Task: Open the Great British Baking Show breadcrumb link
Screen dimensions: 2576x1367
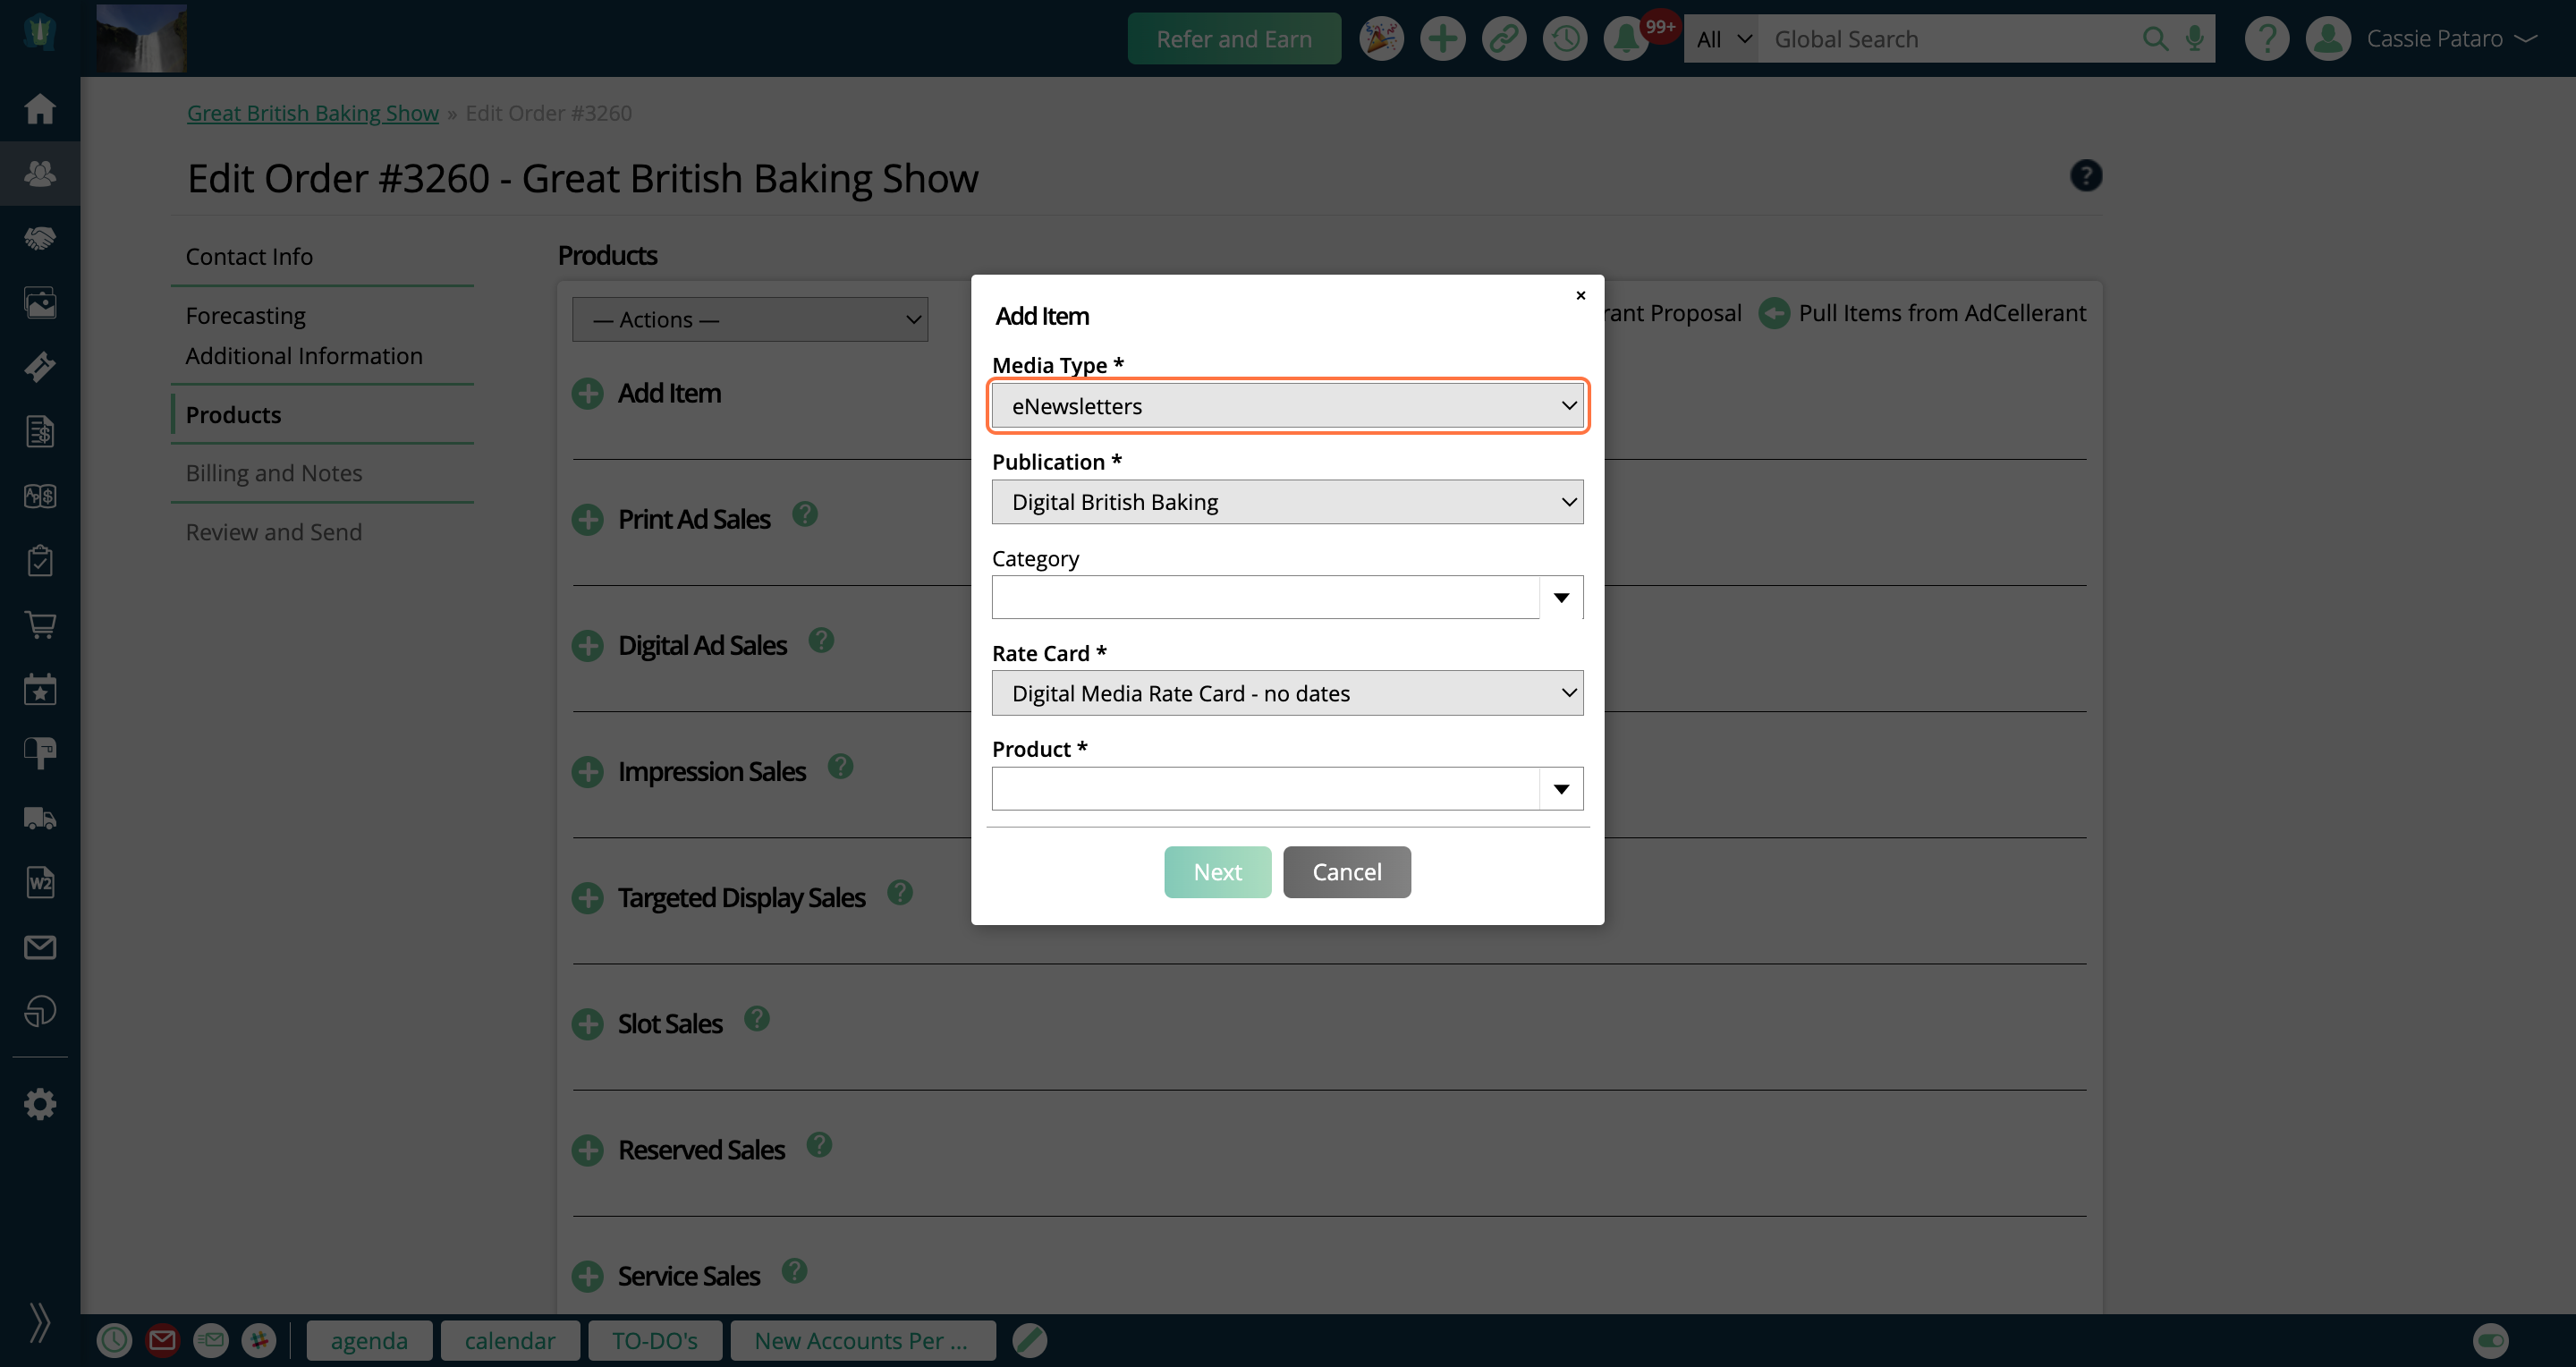Action: point(313,113)
